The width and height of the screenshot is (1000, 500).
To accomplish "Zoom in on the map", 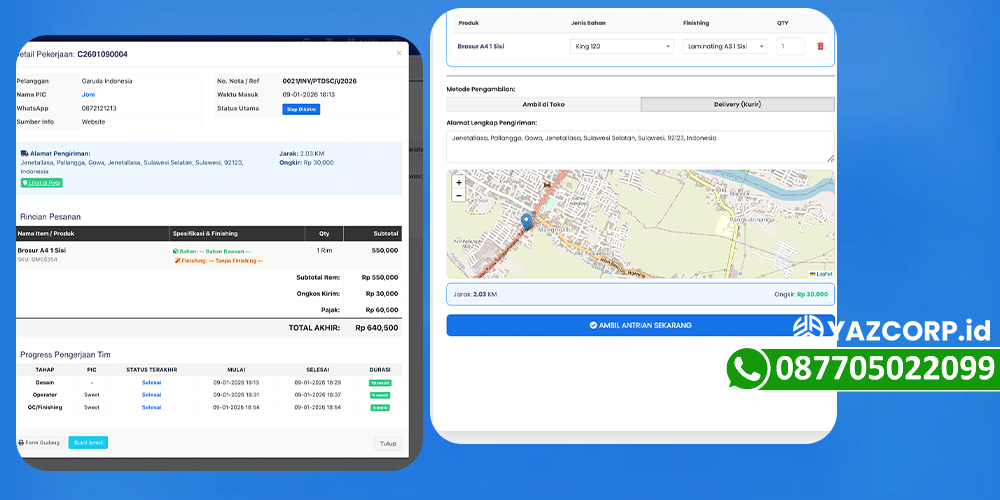I will click(459, 183).
